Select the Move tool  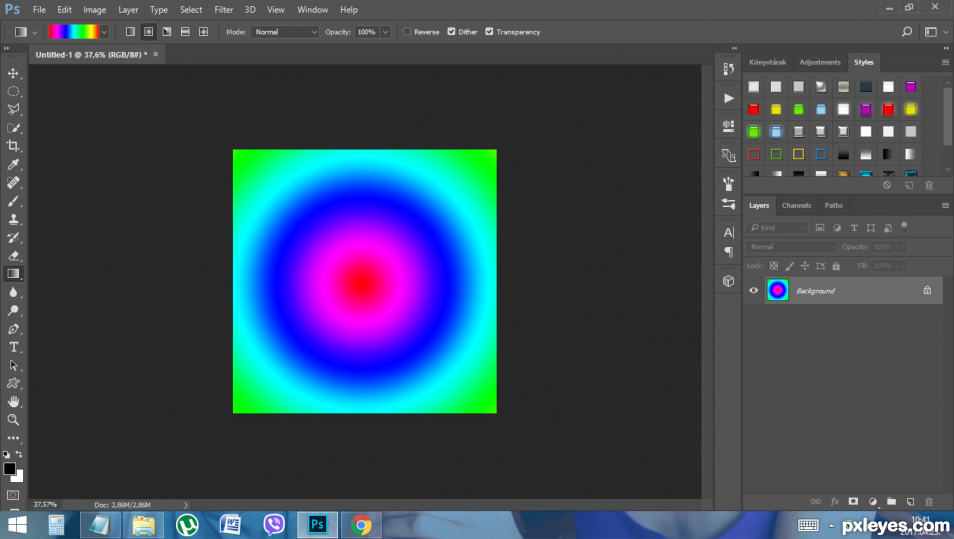(13, 73)
